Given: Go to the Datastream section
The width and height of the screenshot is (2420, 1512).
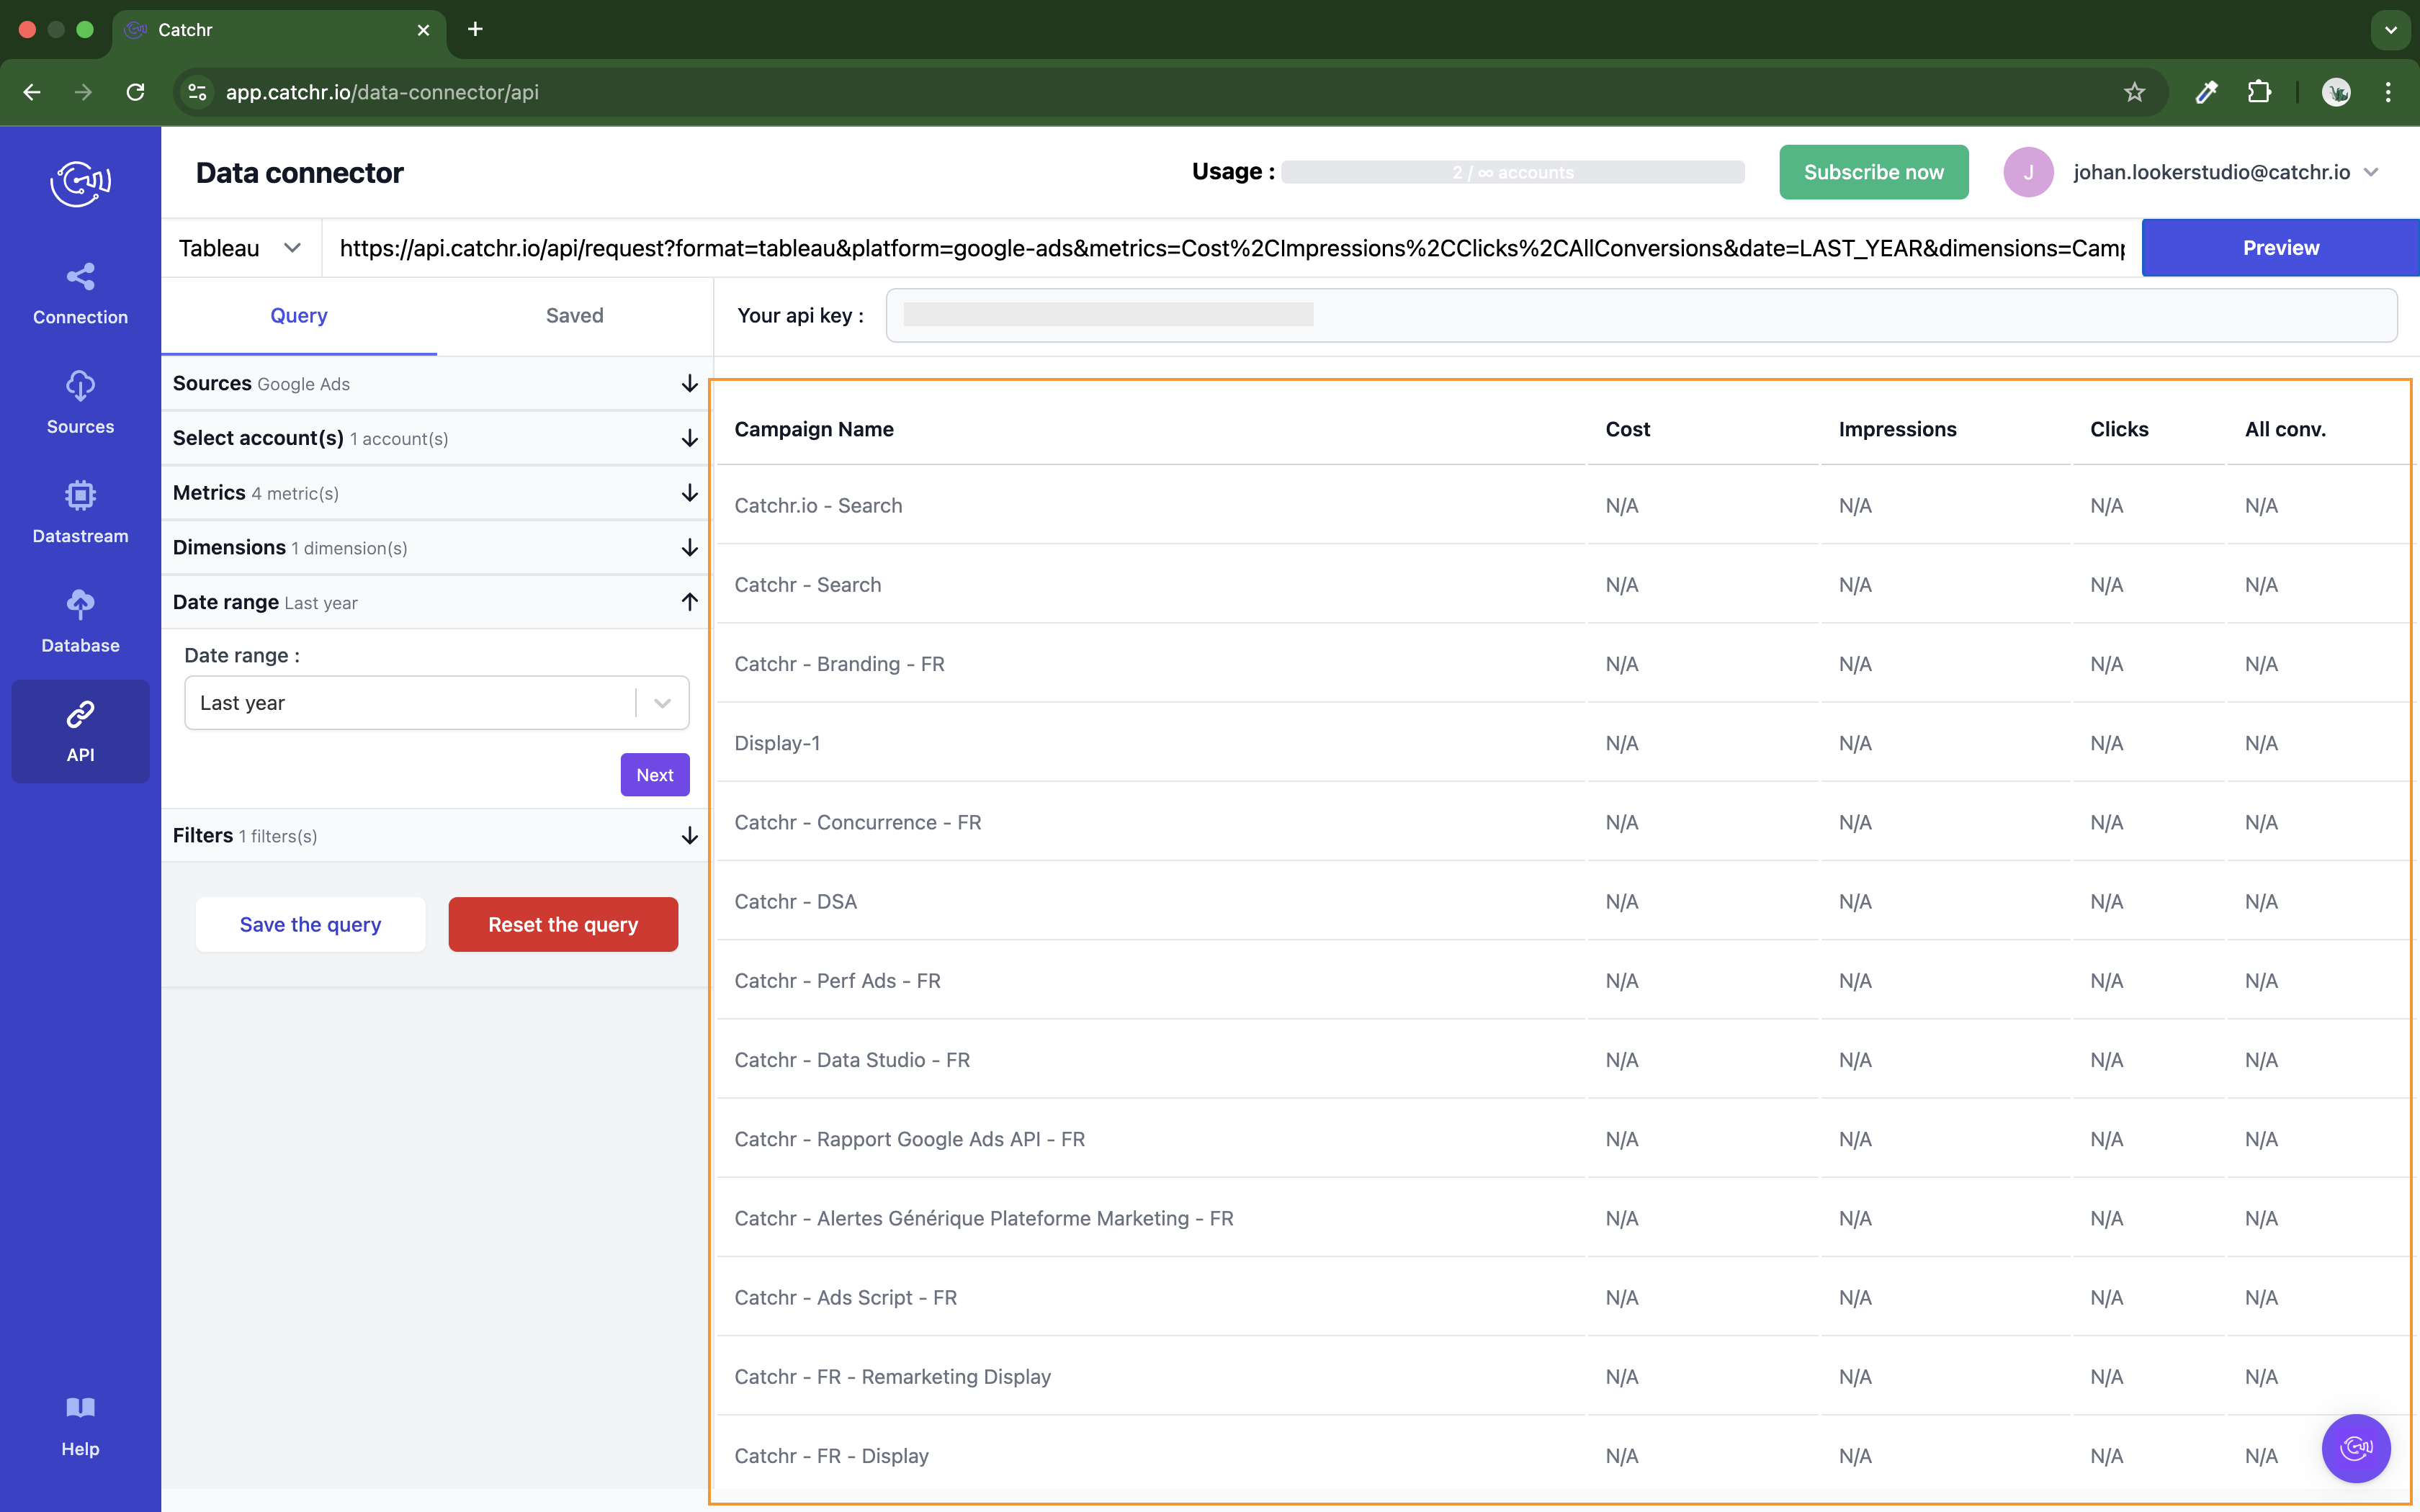Looking at the screenshot, I should click(x=80, y=513).
